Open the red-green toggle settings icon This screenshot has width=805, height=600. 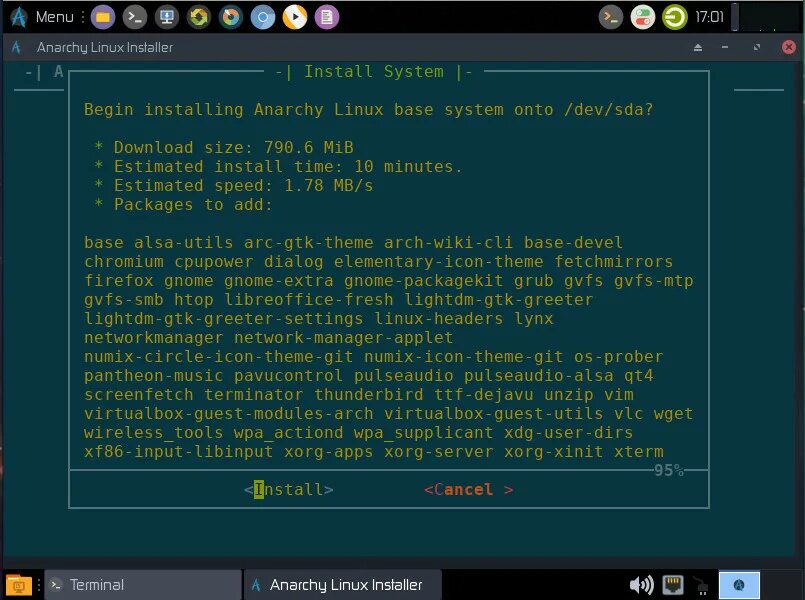click(x=643, y=17)
